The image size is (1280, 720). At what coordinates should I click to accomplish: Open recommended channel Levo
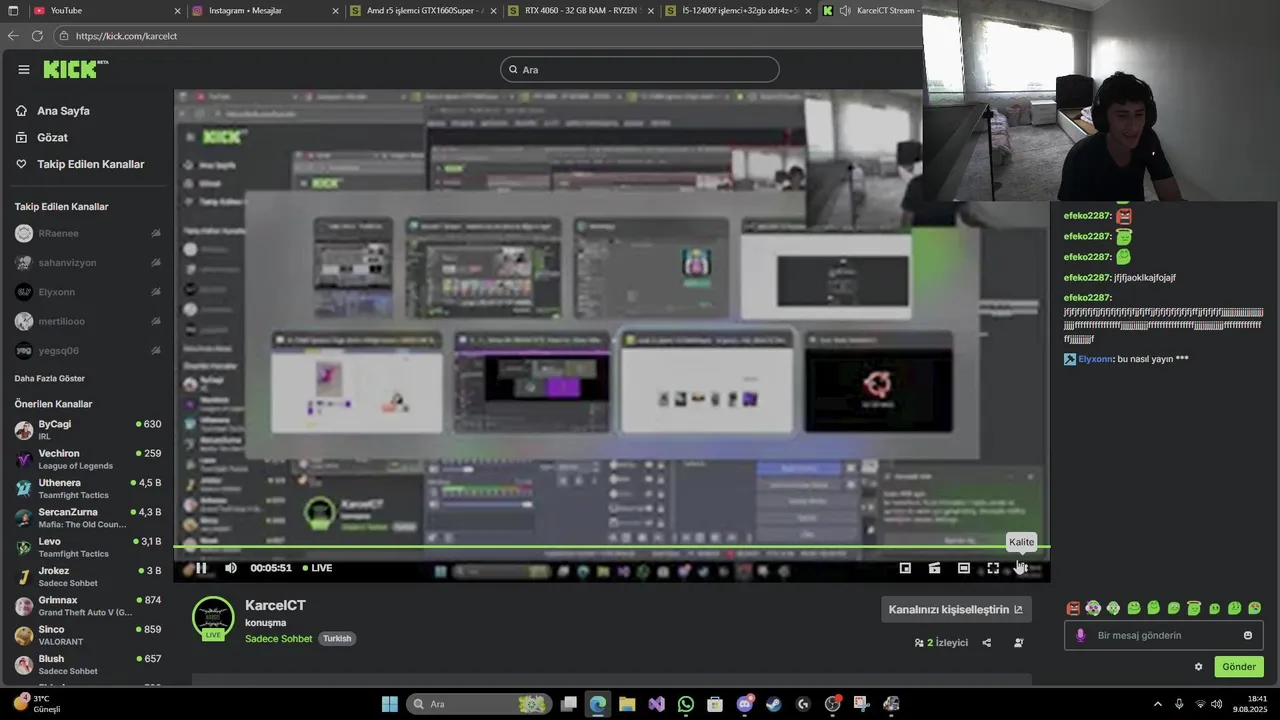pyautogui.click(x=88, y=547)
